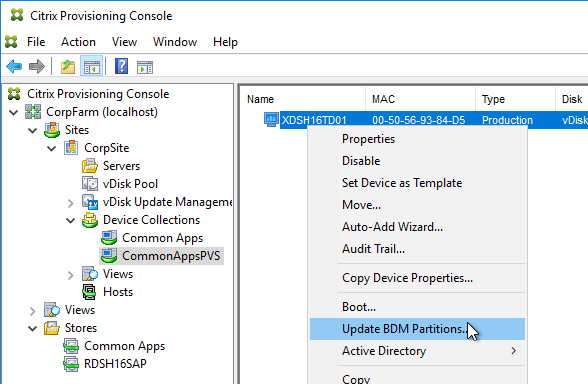This screenshot has height=384, width=588.
Task: Select RDSH16SAP store label
Action: click(x=115, y=364)
